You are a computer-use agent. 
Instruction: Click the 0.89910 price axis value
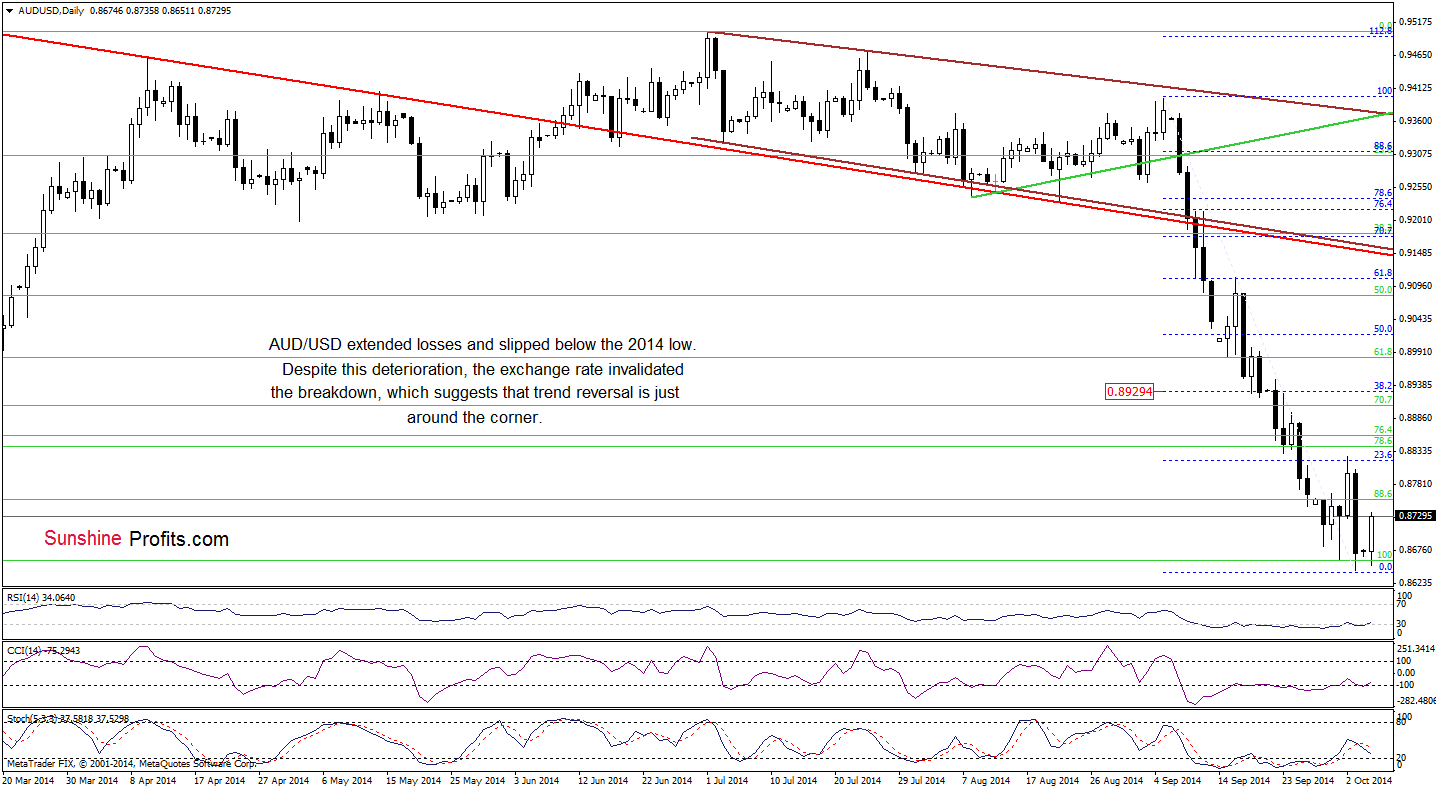point(1414,352)
